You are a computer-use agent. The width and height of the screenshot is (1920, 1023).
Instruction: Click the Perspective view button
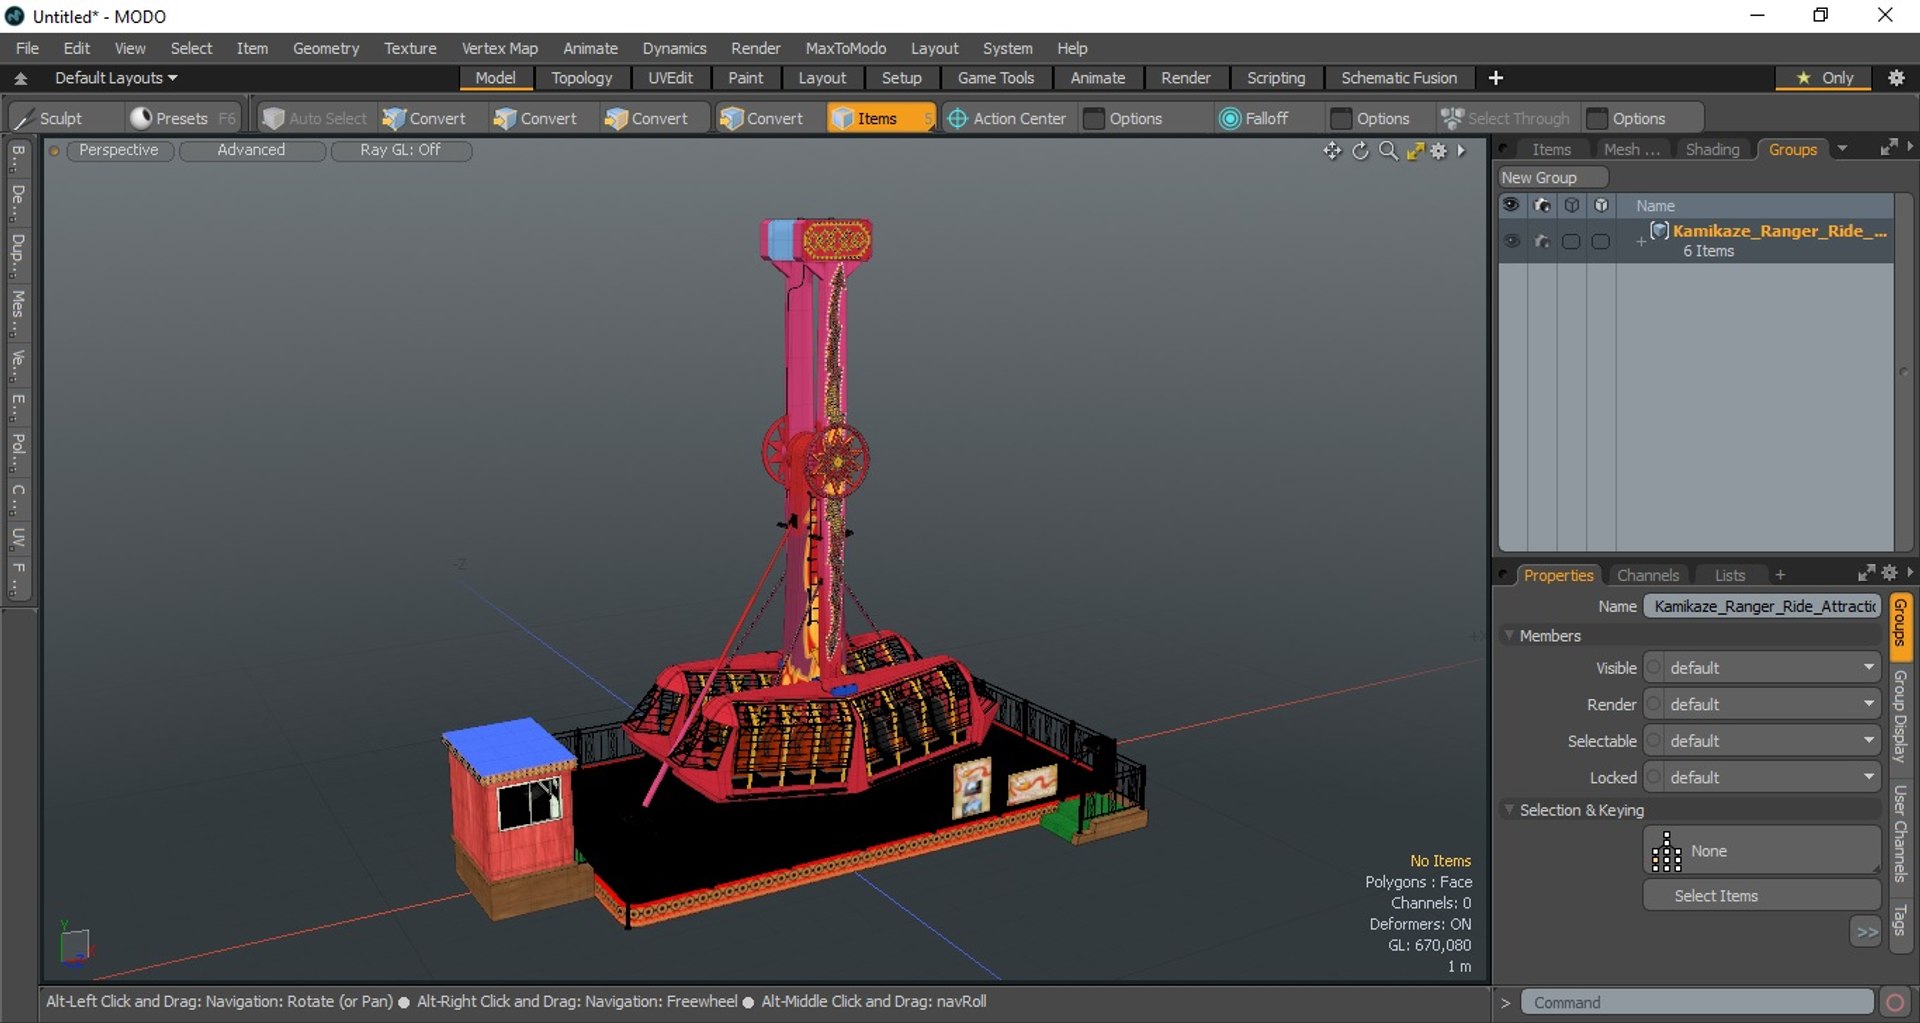[119, 150]
